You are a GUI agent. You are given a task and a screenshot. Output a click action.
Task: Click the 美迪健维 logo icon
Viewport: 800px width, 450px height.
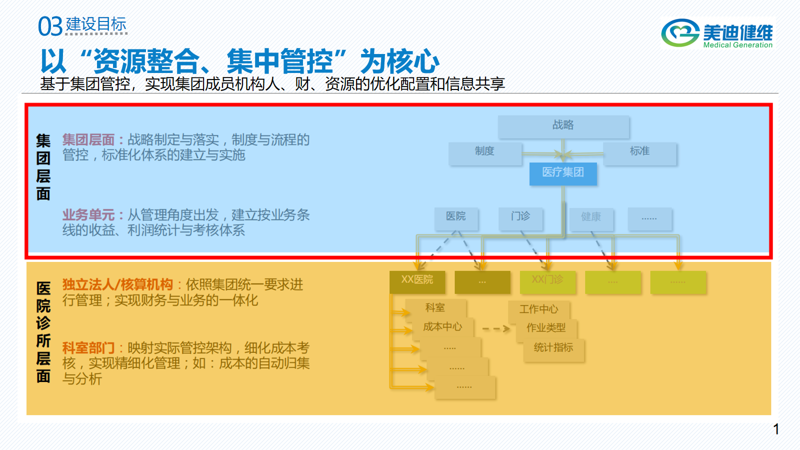pyautogui.click(x=681, y=31)
